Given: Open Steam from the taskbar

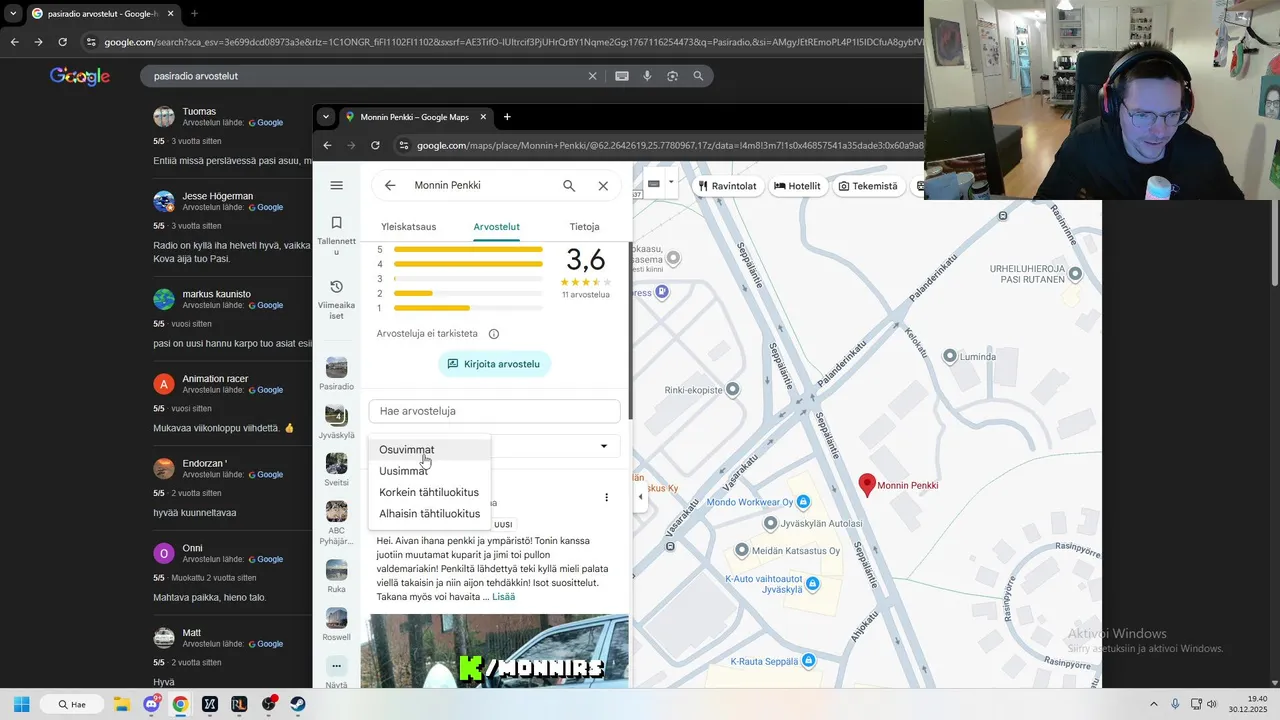Looking at the screenshot, I should [298, 704].
